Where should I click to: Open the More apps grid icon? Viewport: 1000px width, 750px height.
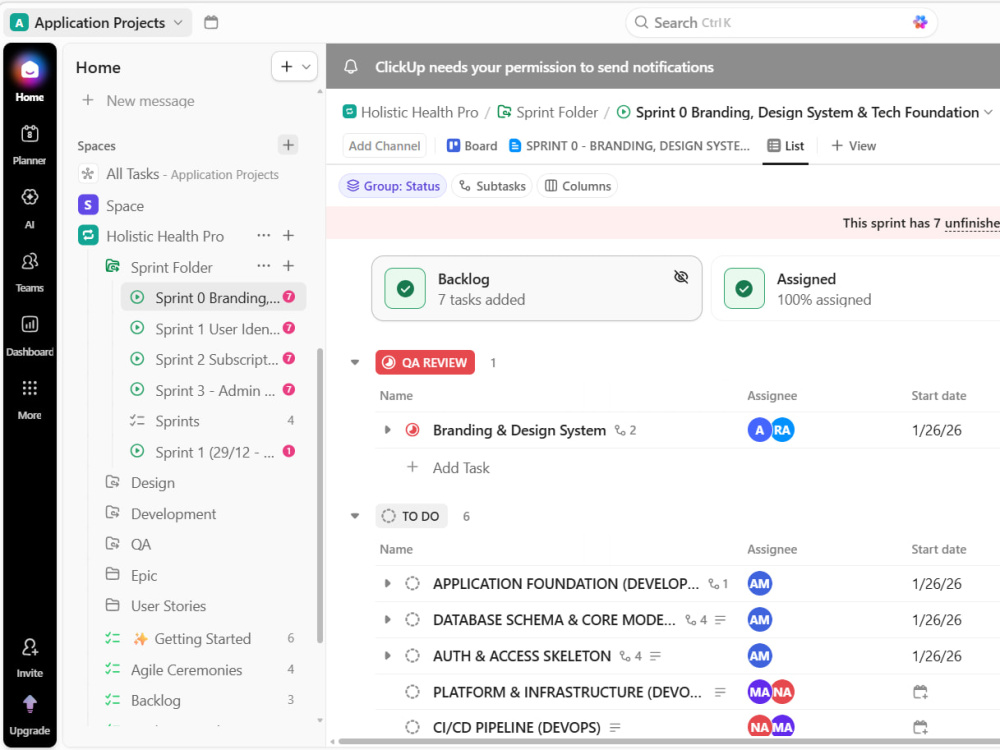point(29,388)
